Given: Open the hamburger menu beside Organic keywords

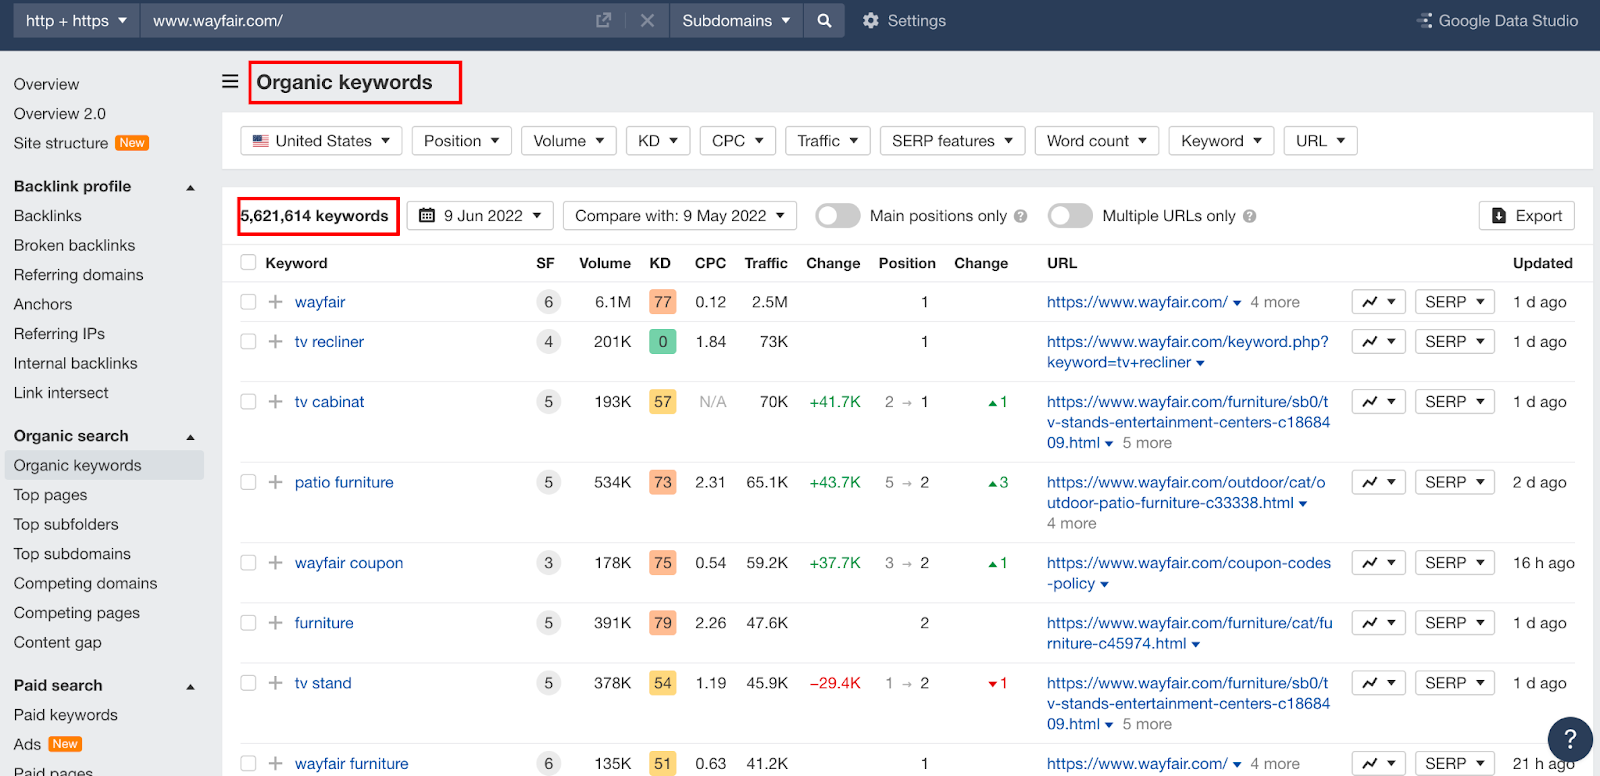Looking at the screenshot, I should [x=230, y=82].
